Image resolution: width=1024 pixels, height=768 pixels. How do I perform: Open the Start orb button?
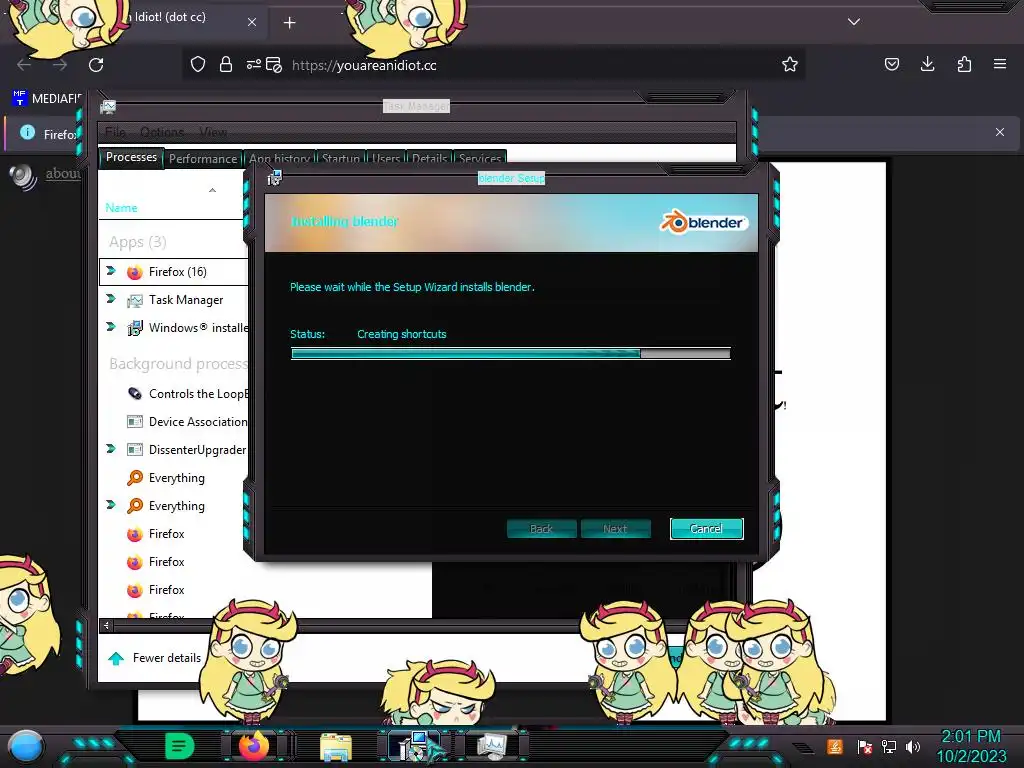tap(25, 746)
